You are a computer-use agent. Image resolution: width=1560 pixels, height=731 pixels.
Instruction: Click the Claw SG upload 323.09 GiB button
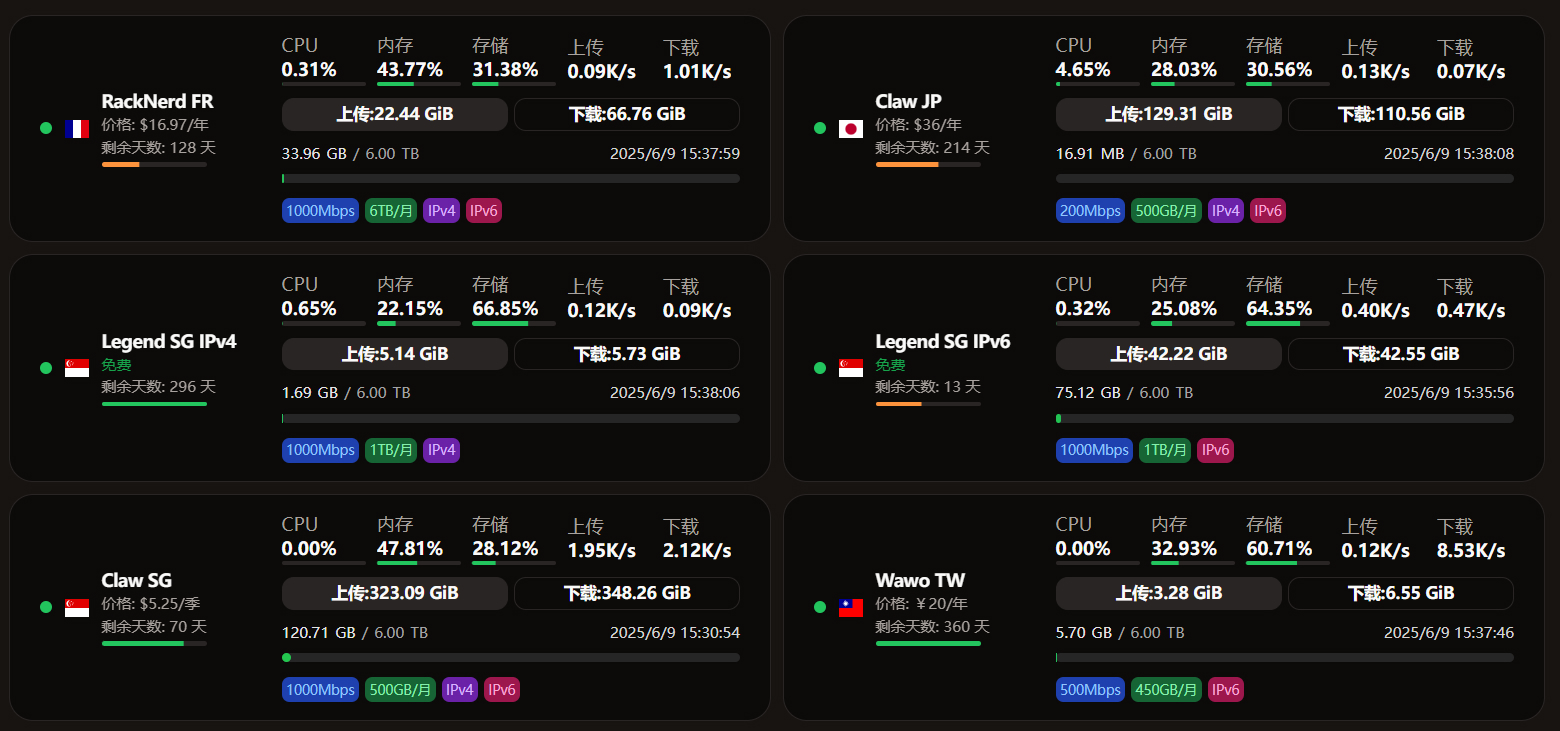(395, 593)
